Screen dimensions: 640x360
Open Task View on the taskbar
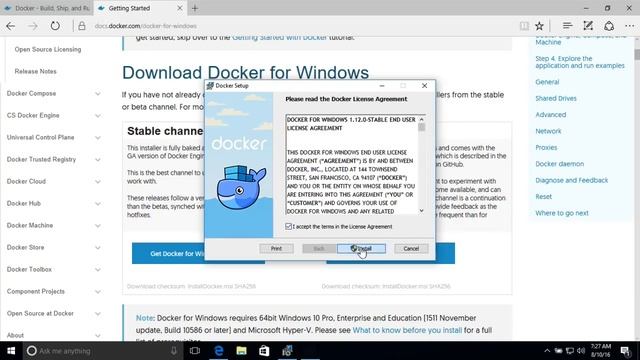pos(195,351)
